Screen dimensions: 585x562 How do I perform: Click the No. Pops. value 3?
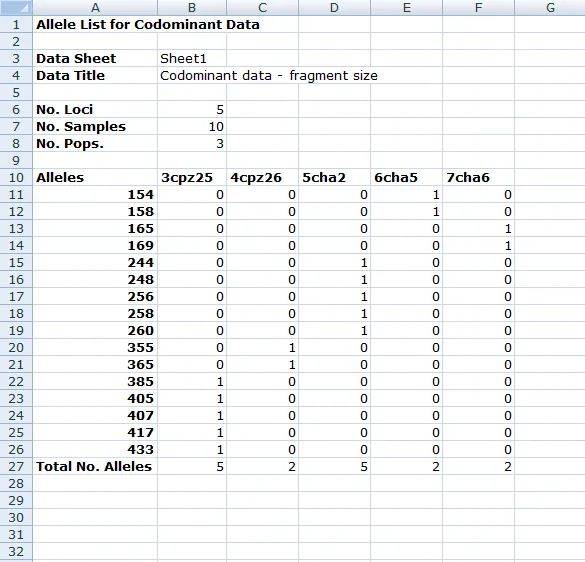192,144
